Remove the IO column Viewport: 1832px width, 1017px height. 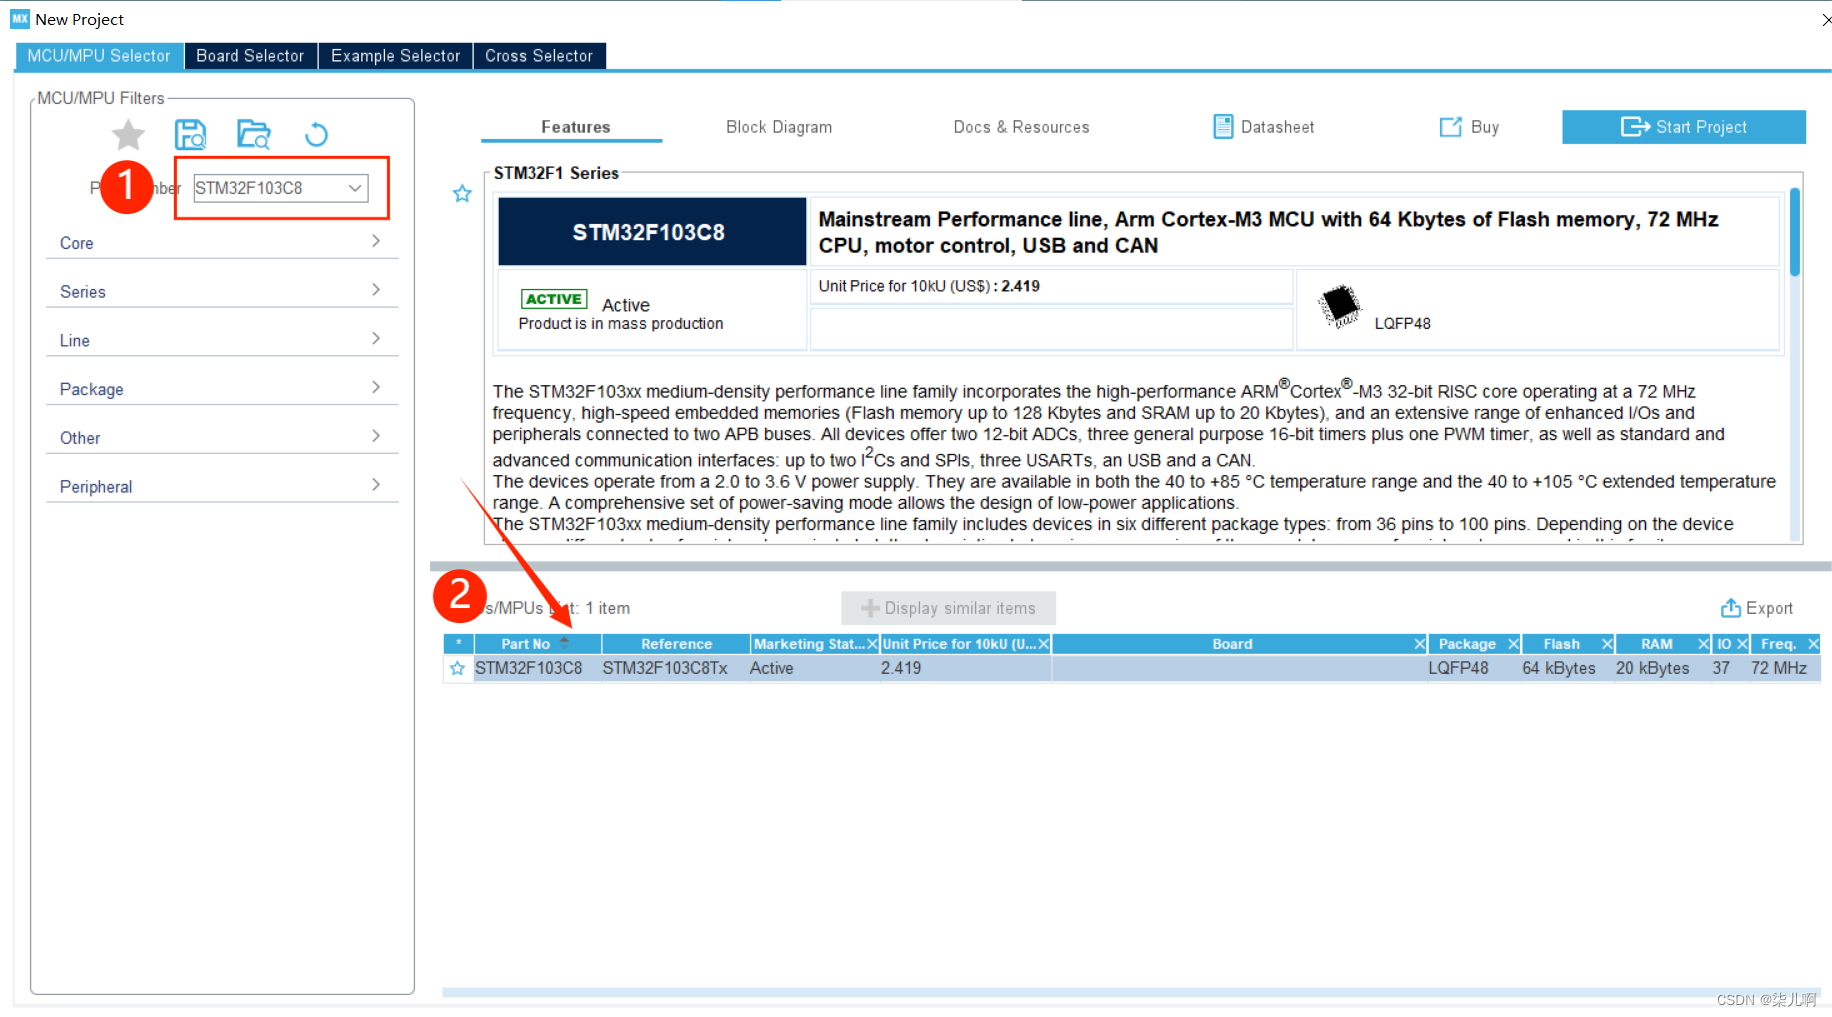click(x=1742, y=644)
